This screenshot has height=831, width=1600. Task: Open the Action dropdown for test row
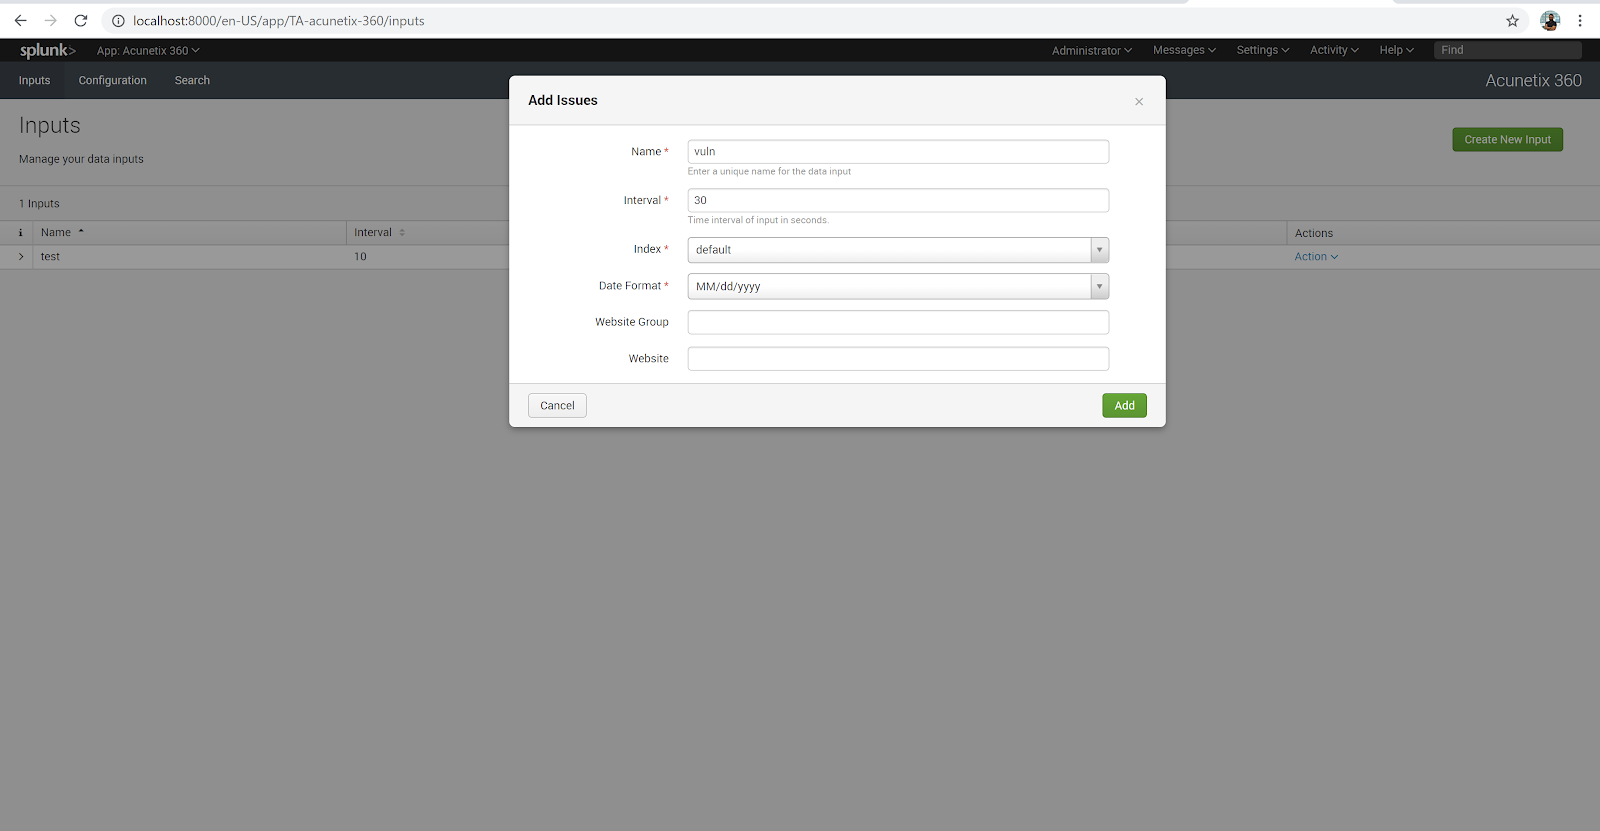[x=1316, y=257]
